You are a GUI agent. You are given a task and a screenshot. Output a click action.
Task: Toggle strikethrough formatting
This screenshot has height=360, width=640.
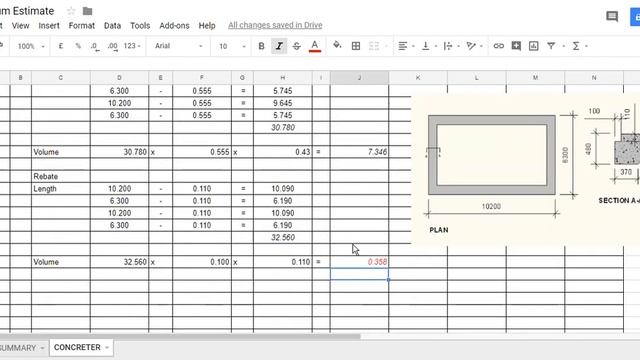click(x=297, y=46)
